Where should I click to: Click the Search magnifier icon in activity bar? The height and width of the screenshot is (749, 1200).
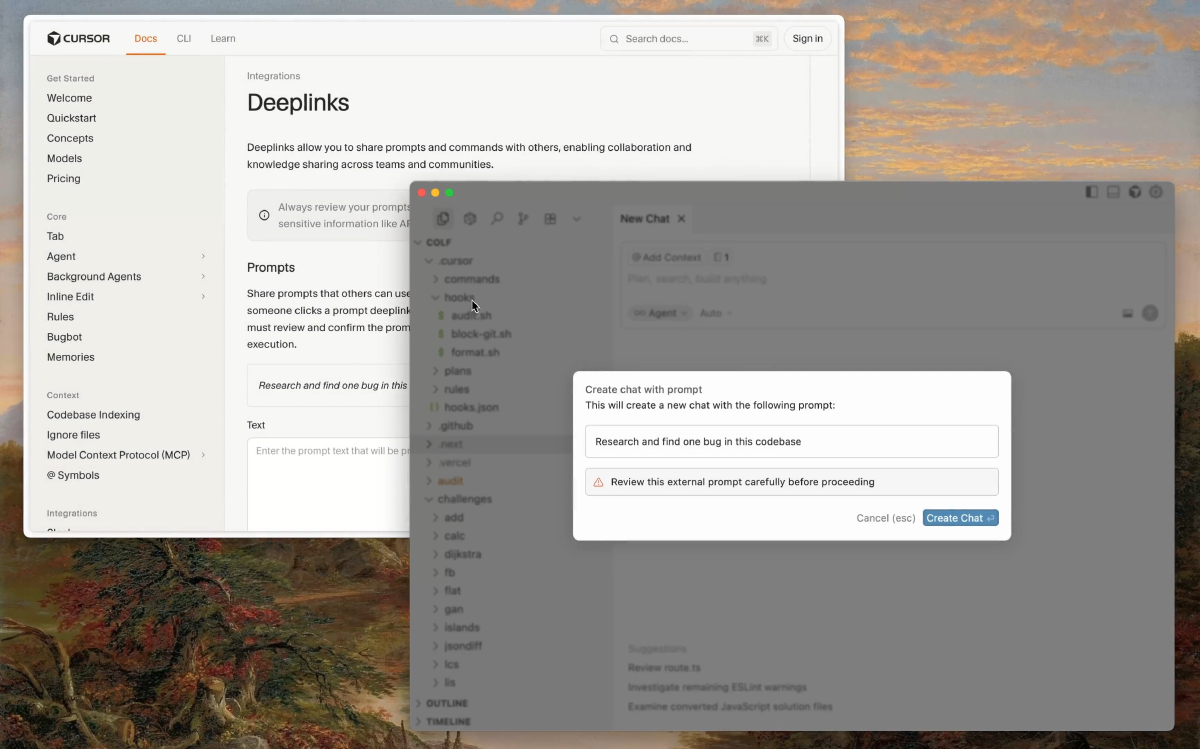coord(497,219)
